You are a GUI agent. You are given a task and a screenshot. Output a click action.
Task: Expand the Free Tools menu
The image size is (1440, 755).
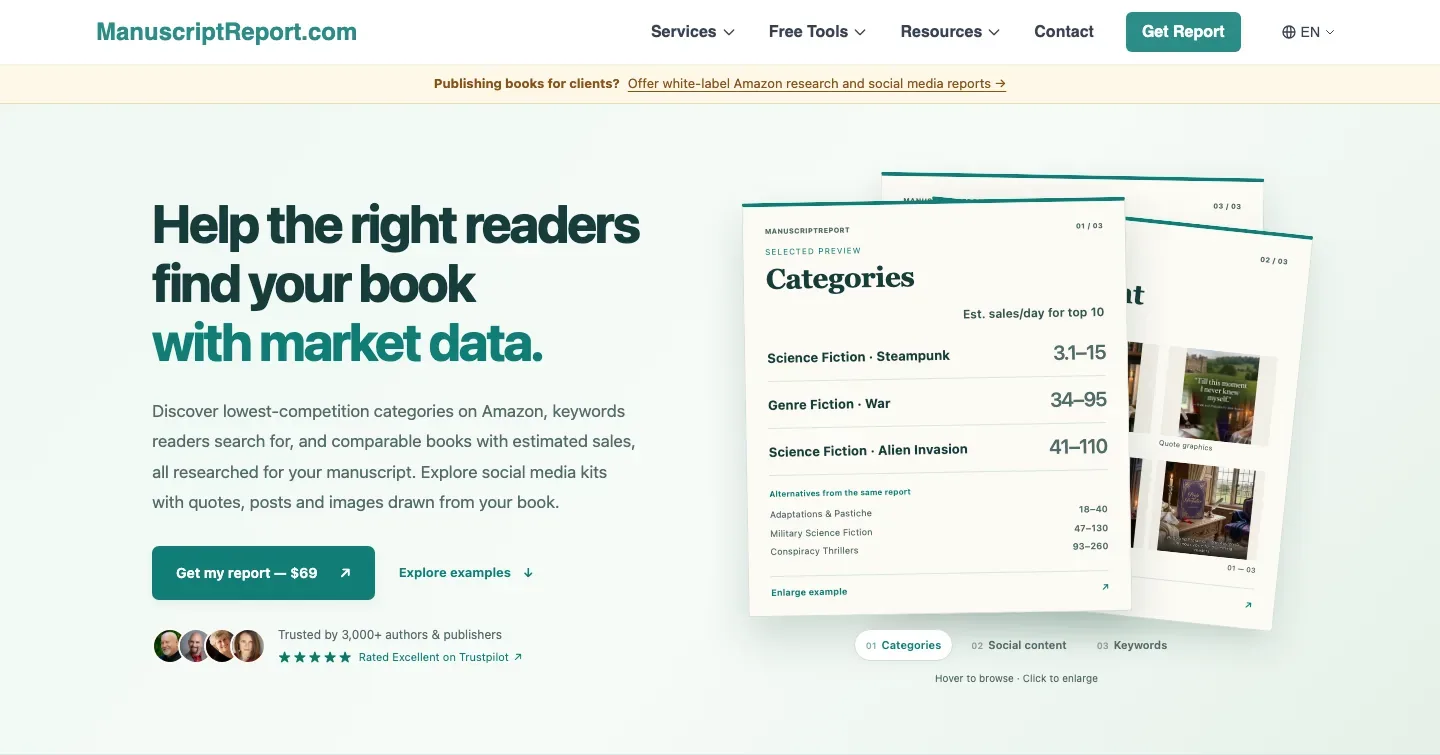[x=817, y=32]
